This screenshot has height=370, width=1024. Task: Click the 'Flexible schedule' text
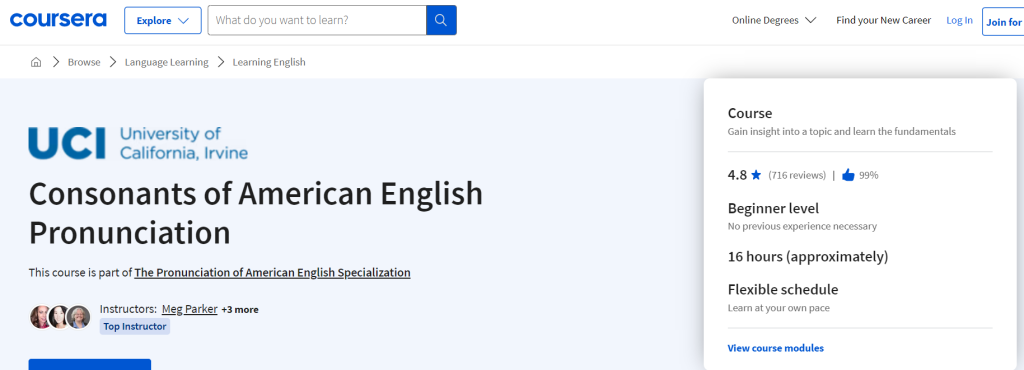pos(783,289)
